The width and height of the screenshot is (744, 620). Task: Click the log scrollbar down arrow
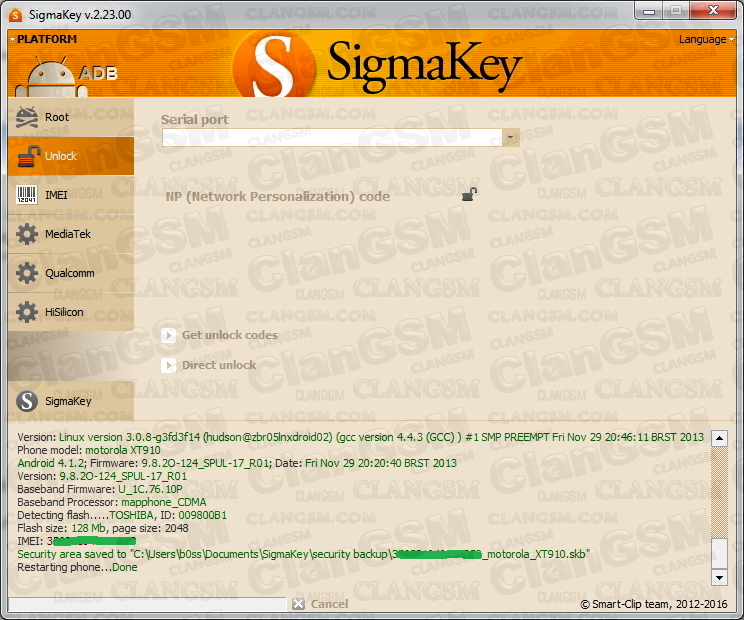(719, 577)
